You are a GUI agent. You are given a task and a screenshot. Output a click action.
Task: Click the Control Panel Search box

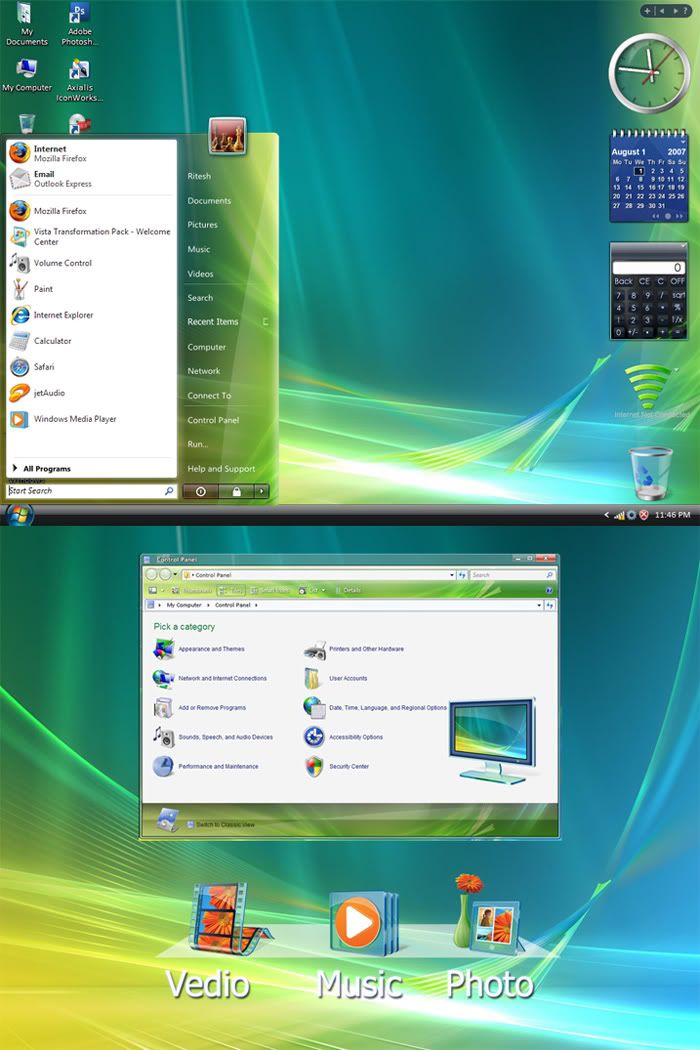pos(512,575)
